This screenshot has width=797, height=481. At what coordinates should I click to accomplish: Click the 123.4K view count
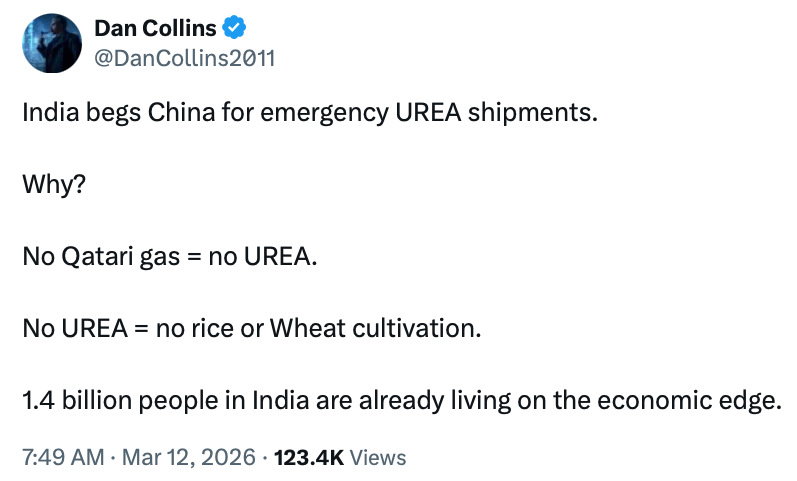(x=310, y=457)
